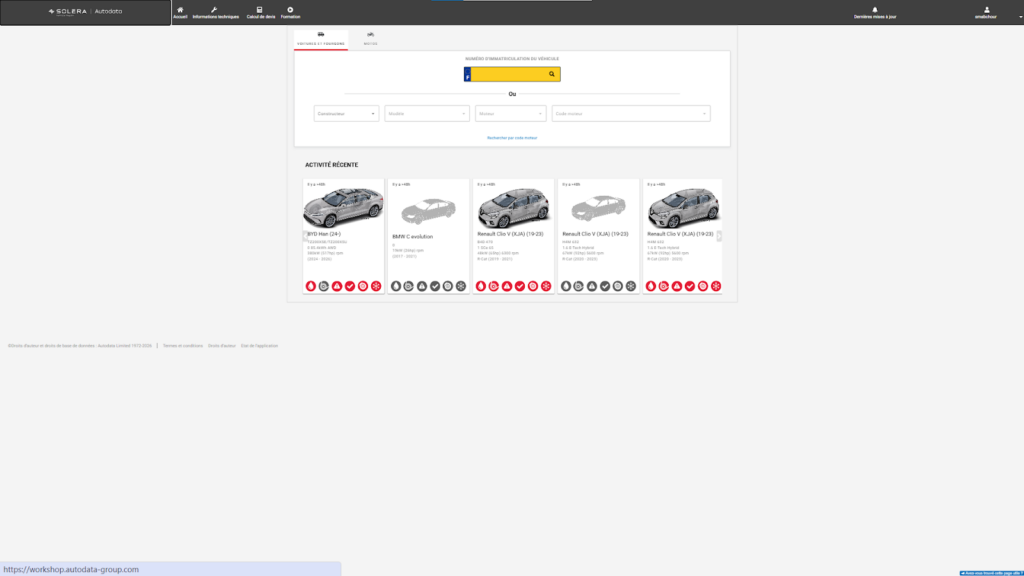Viewport: 1024px width, 576px height.
Task: Open the Modèle dropdown
Action: (x=427, y=114)
